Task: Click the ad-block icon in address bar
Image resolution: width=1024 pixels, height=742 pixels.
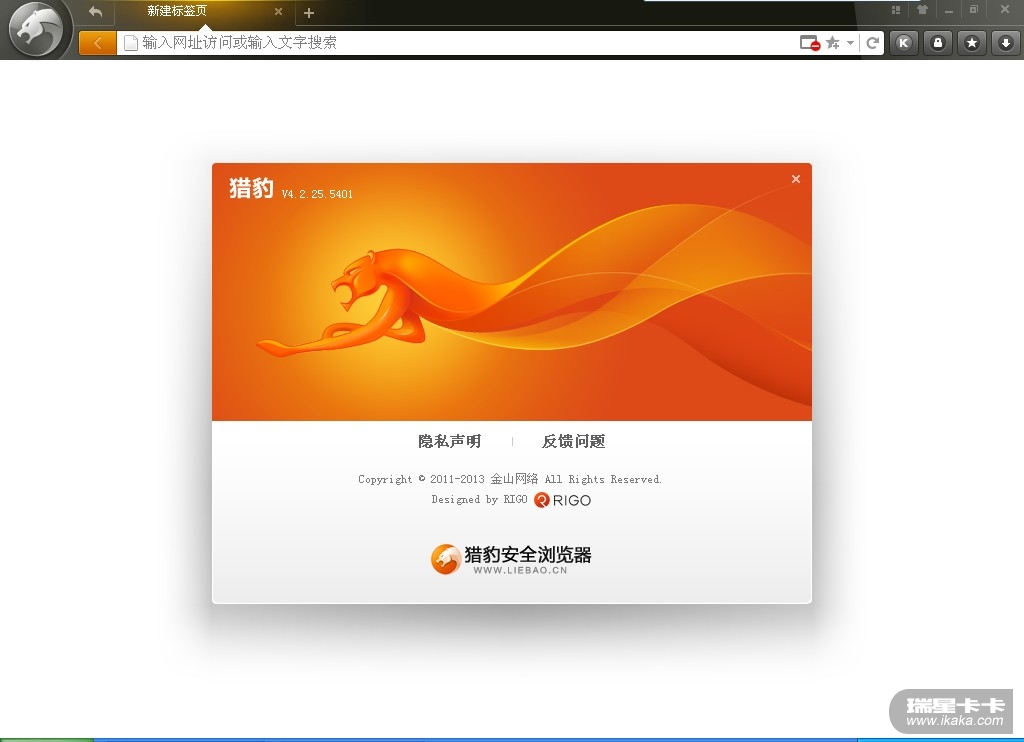Action: (x=810, y=43)
